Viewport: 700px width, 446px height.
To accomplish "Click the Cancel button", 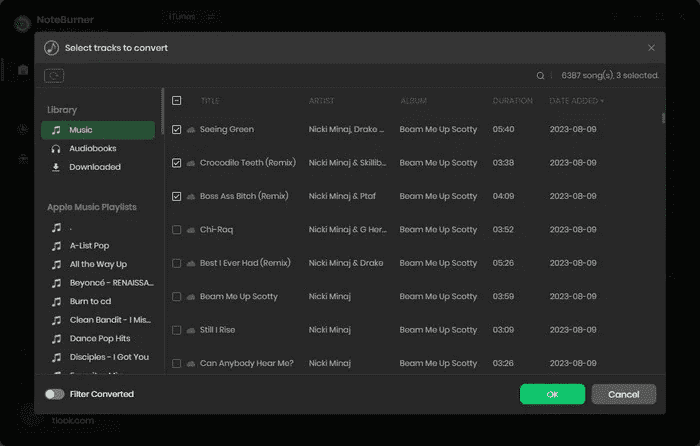I will [624, 394].
